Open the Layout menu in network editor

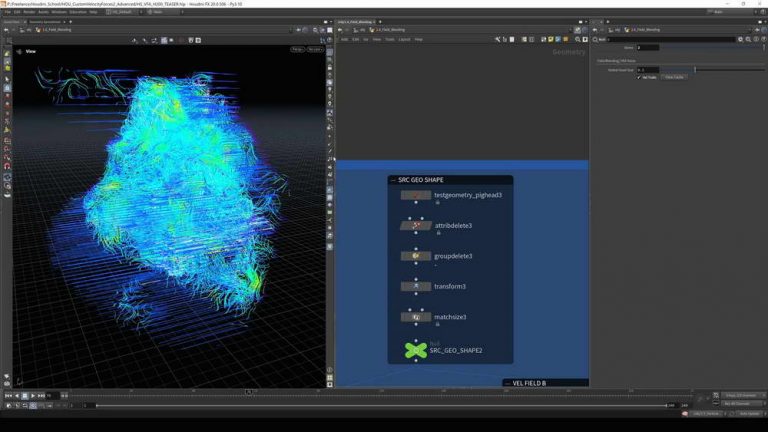click(404, 39)
